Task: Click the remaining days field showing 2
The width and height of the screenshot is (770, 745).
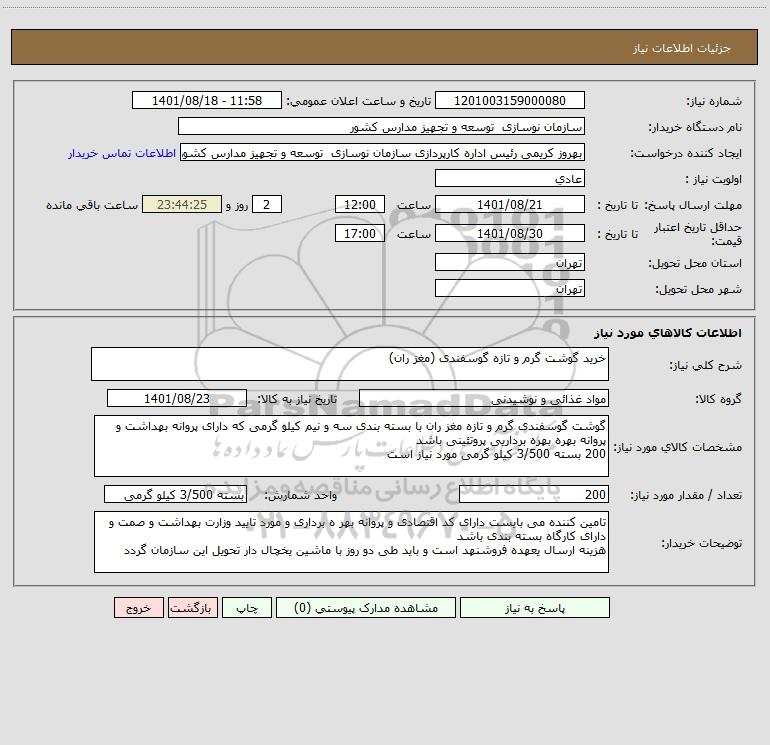Action: [267, 204]
